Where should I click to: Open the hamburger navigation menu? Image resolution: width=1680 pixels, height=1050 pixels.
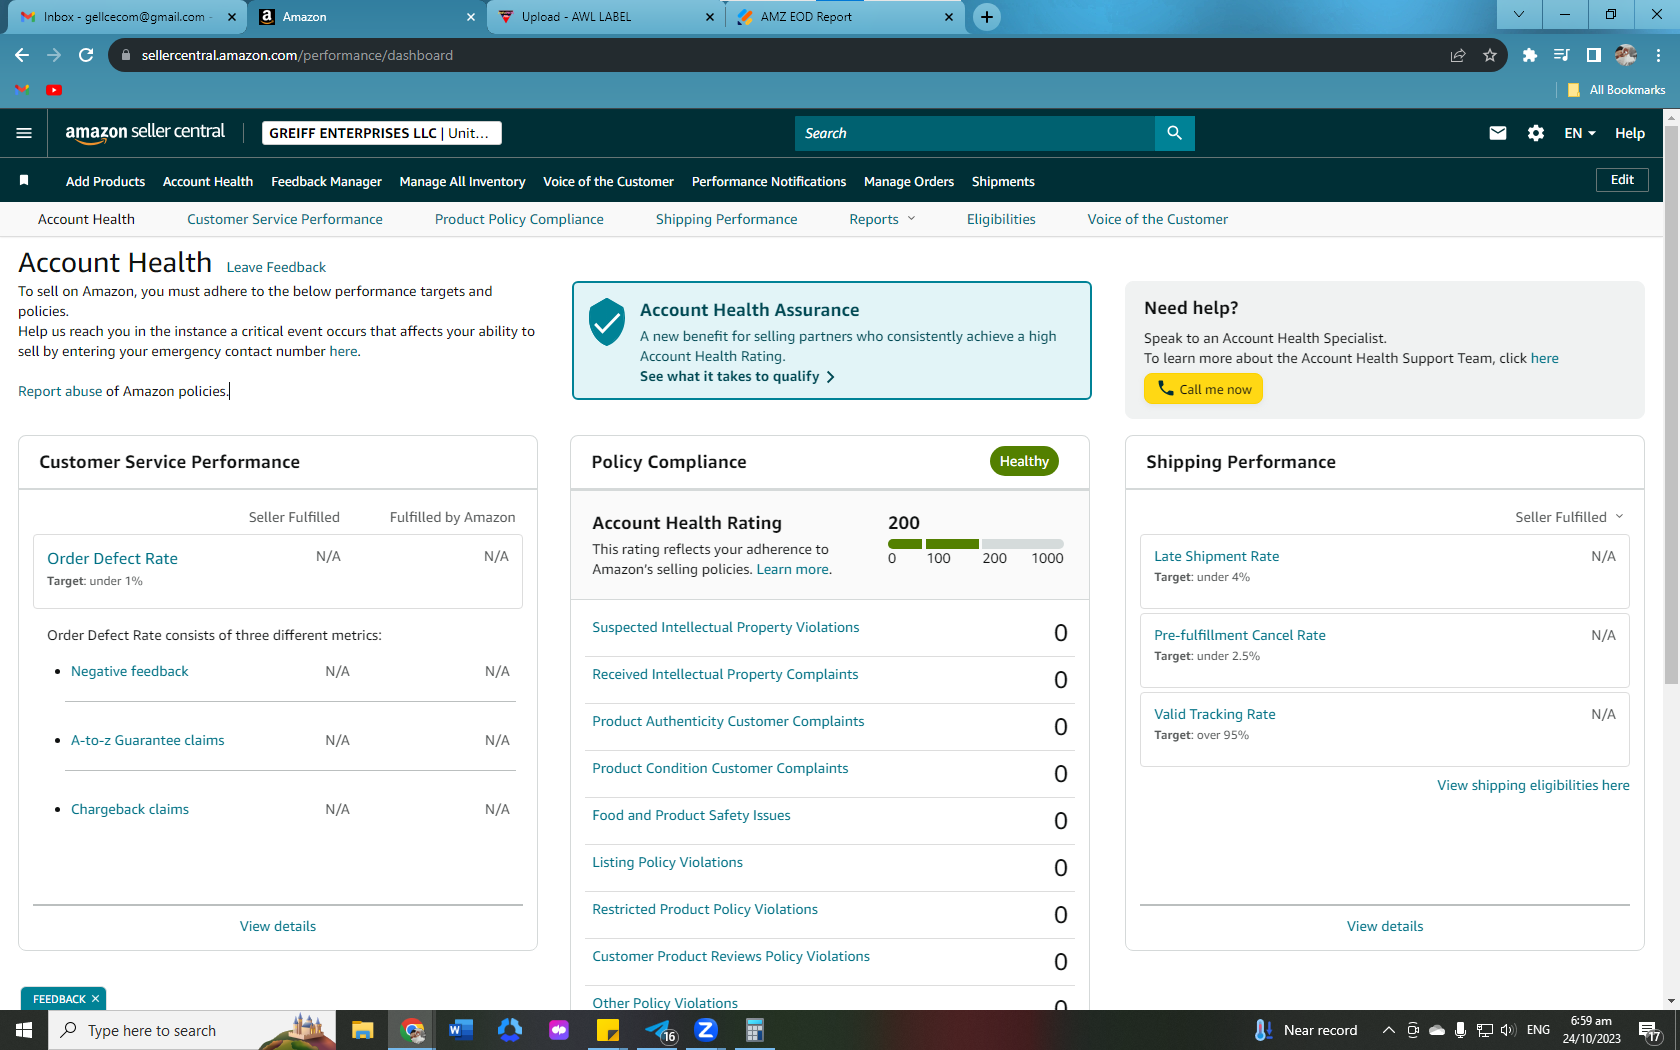point(24,133)
